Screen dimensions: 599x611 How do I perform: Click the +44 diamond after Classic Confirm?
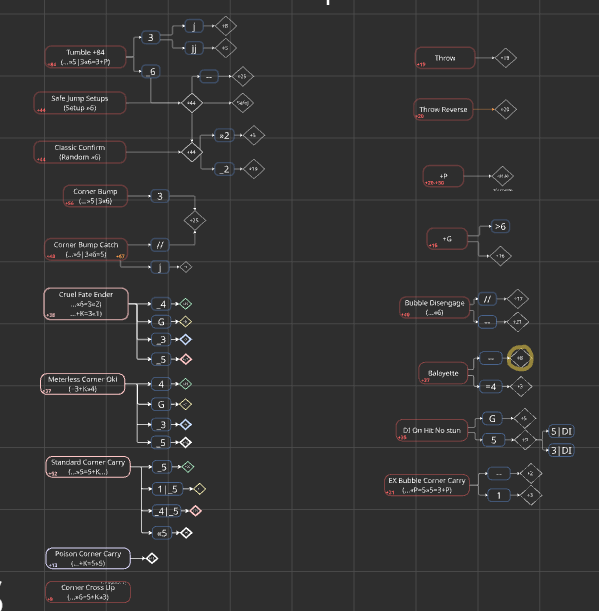click(x=192, y=152)
